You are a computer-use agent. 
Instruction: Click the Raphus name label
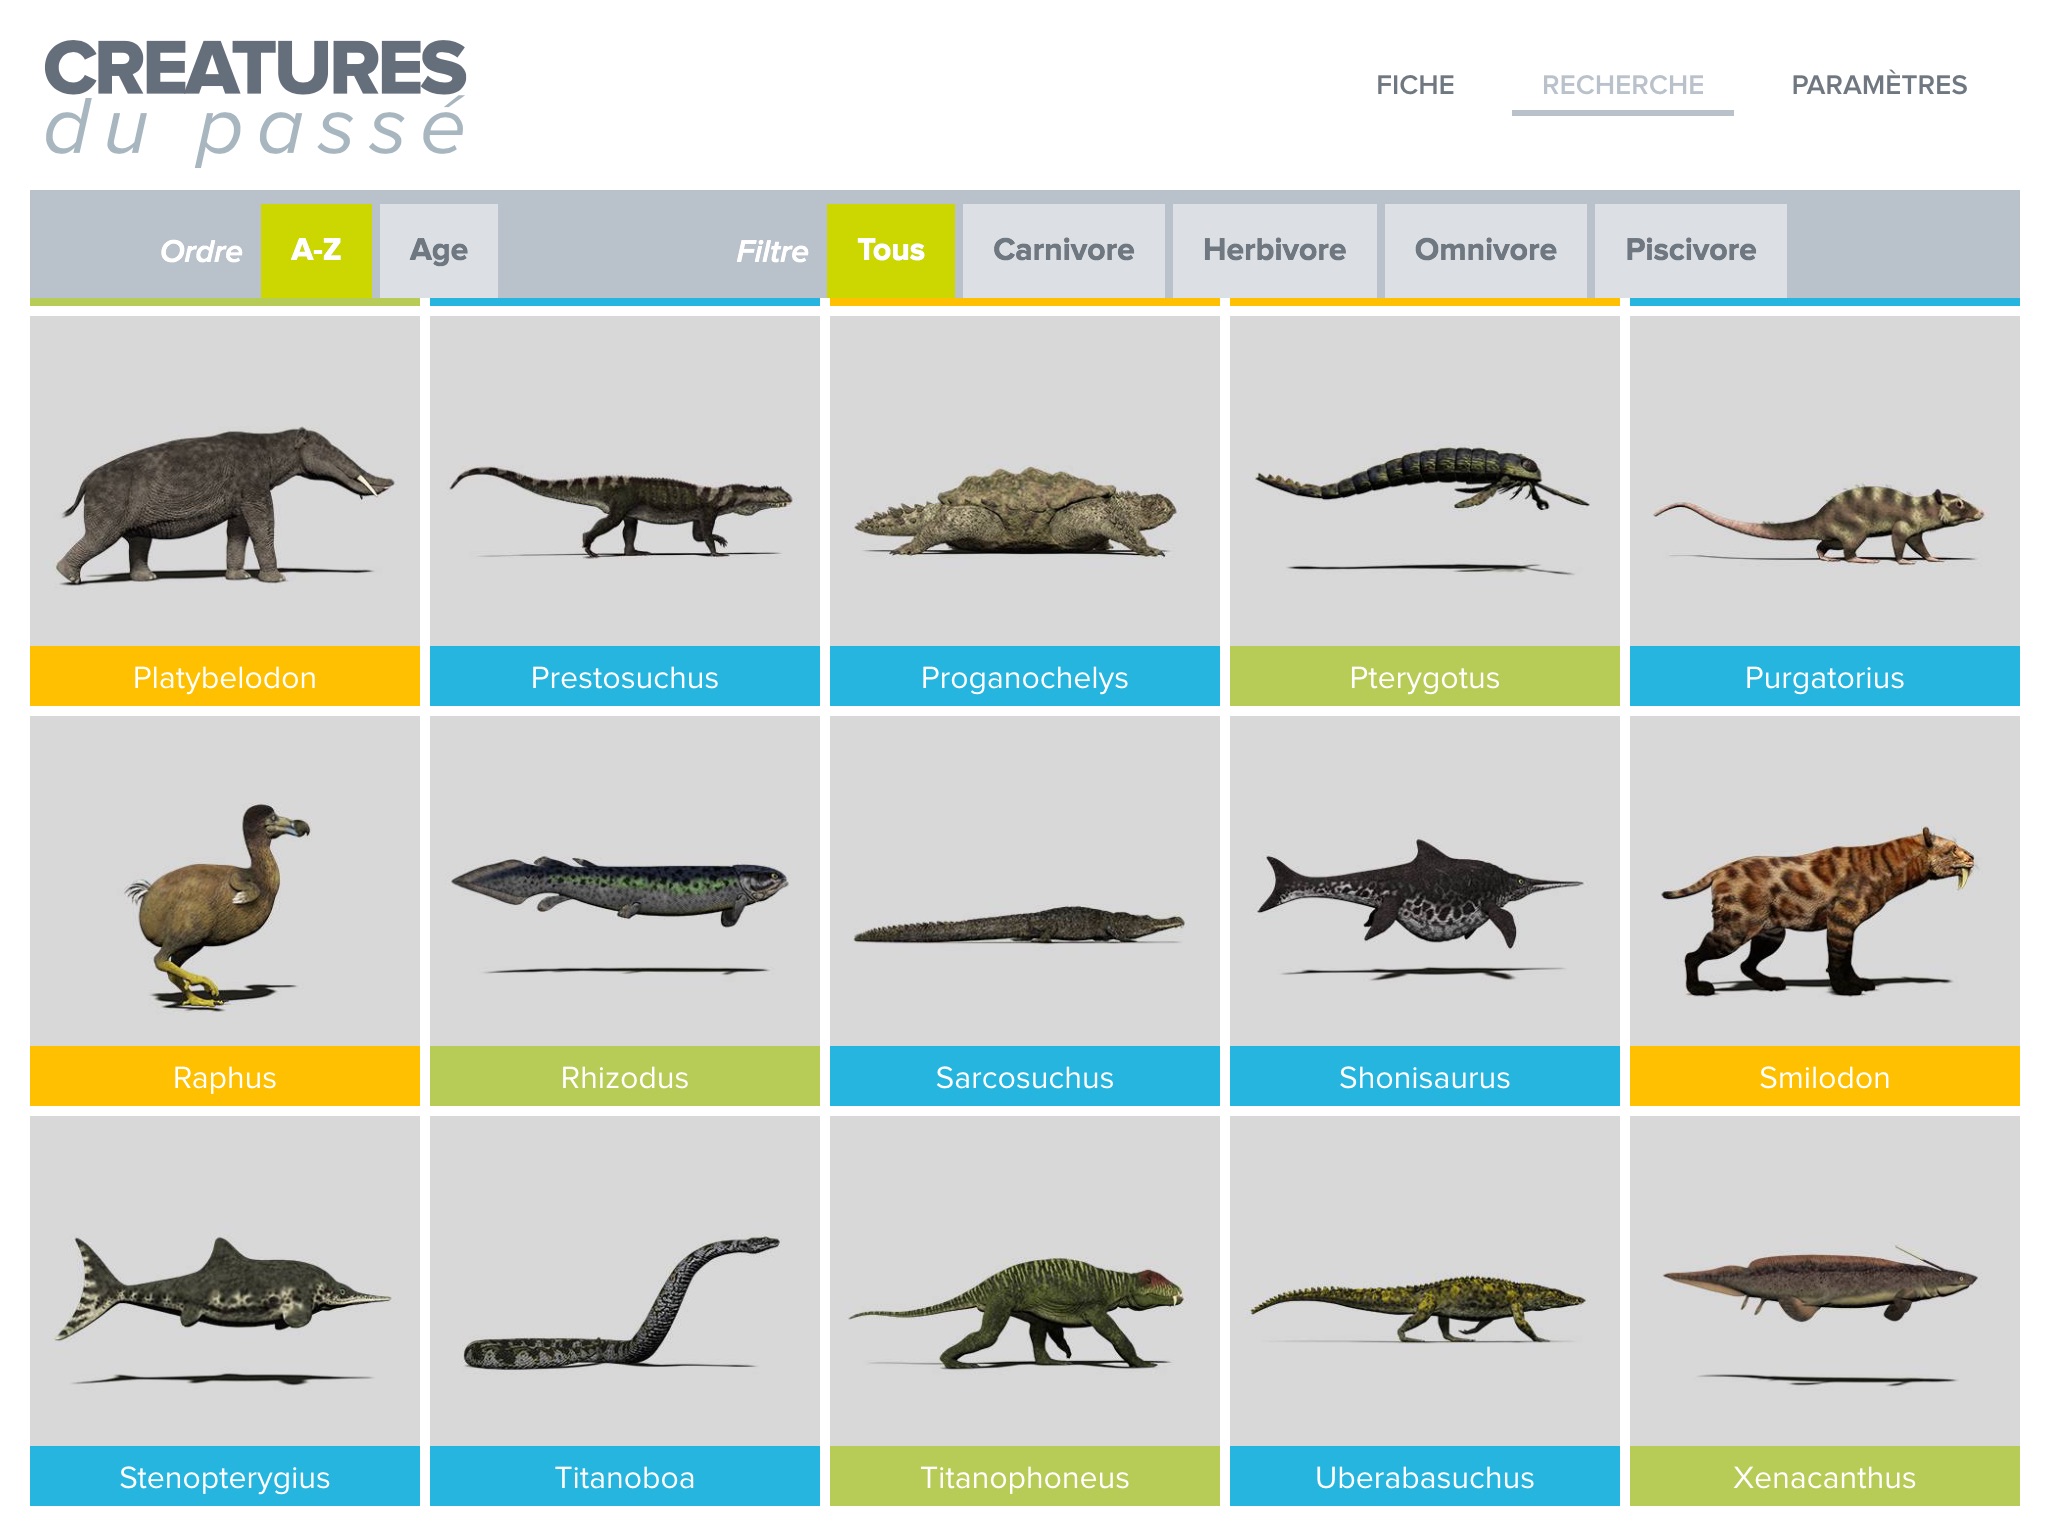tap(225, 1077)
